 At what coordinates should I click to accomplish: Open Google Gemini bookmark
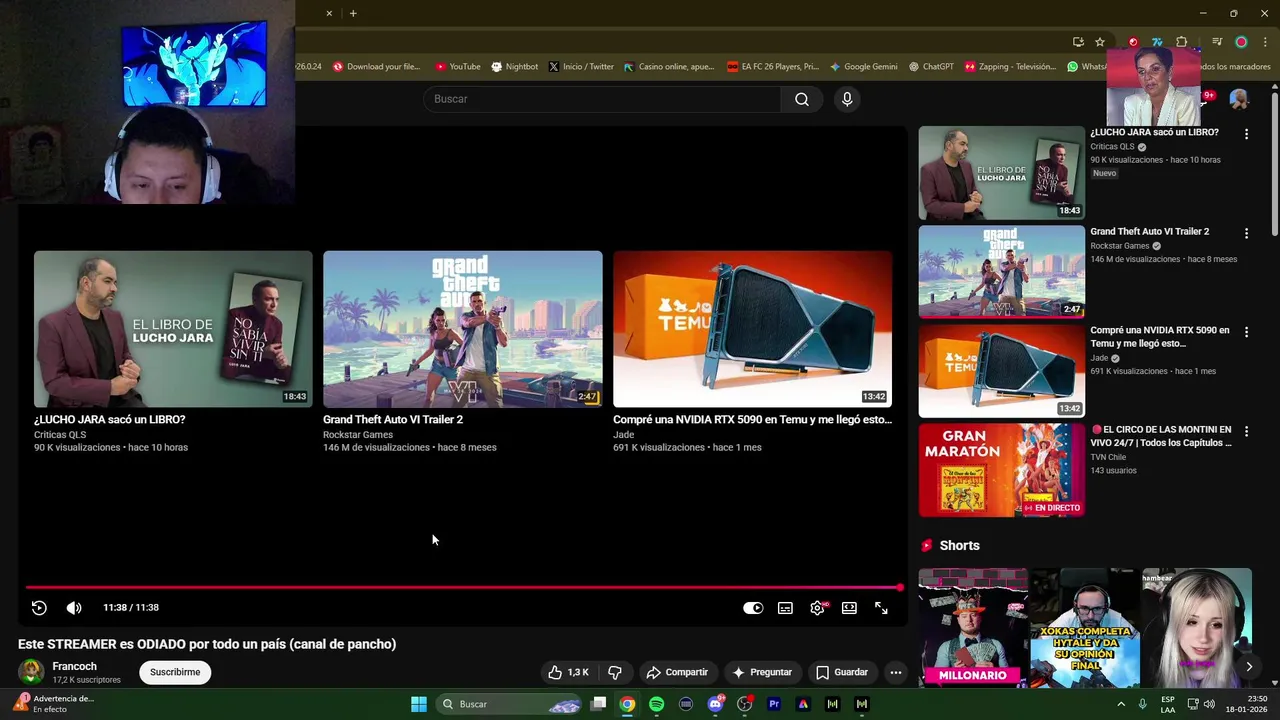[x=864, y=67]
